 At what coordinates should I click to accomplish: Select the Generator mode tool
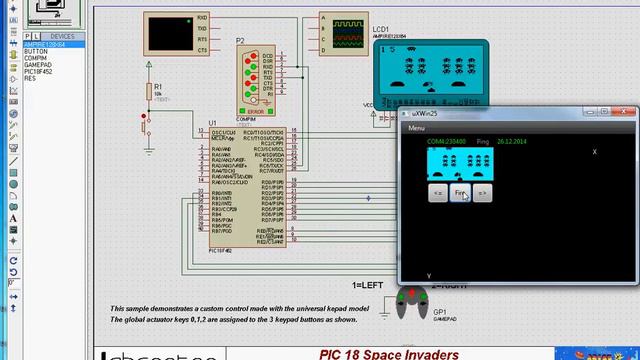pos(13,114)
